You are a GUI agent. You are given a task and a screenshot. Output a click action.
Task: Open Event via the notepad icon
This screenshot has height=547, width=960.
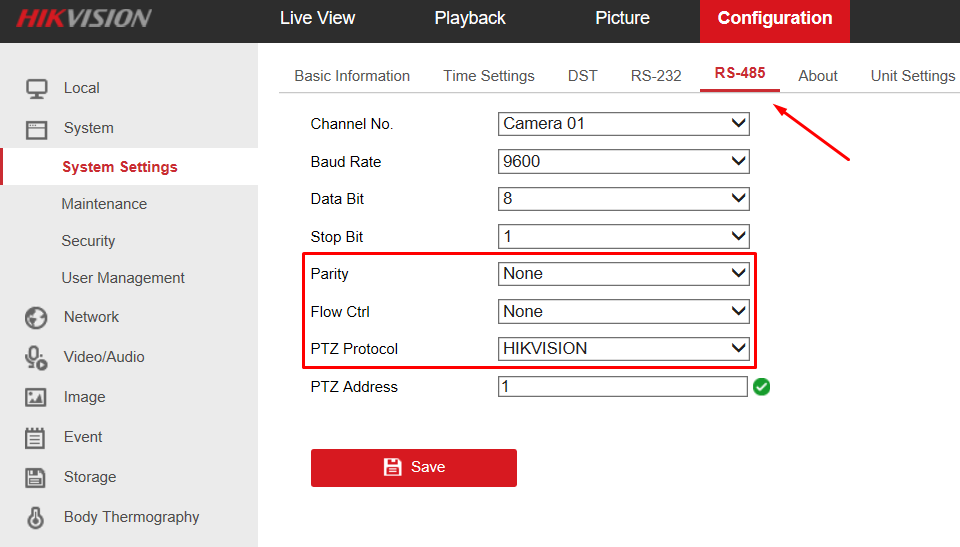tap(35, 438)
